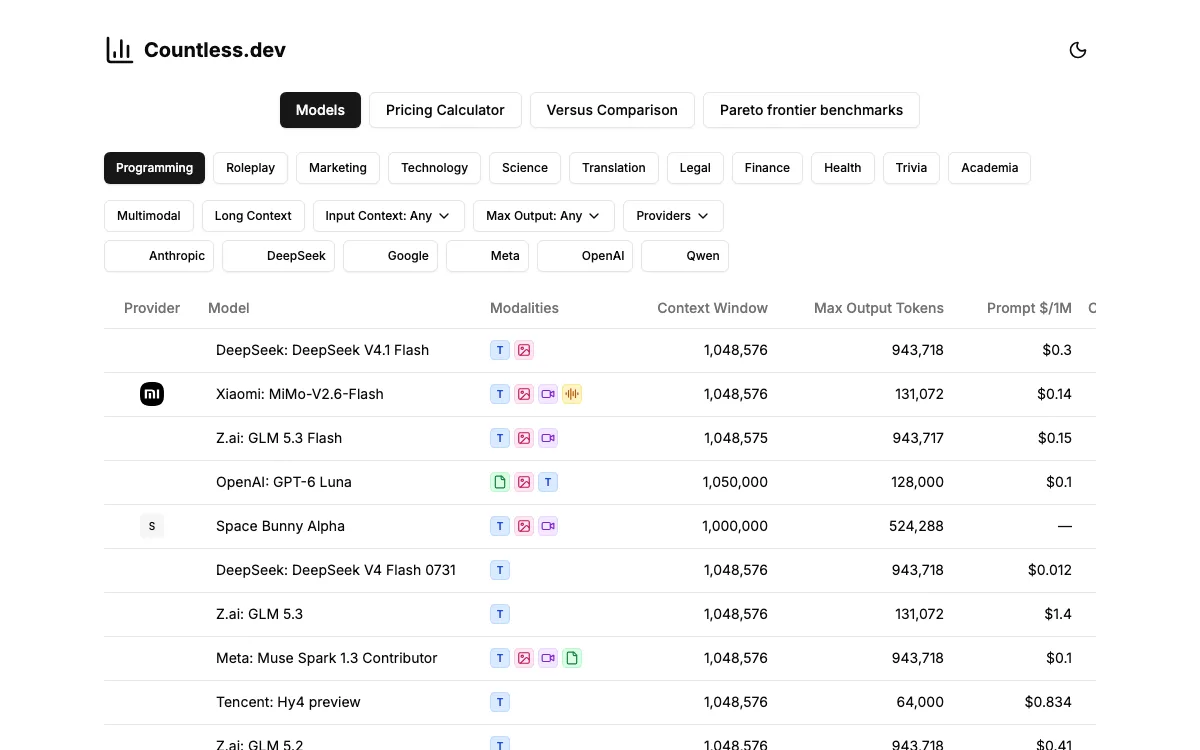Click text modality icon for Z.ai GLM 5.3 row
Viewport: 1200px width, 750px height.
click(x=500, y=614)
